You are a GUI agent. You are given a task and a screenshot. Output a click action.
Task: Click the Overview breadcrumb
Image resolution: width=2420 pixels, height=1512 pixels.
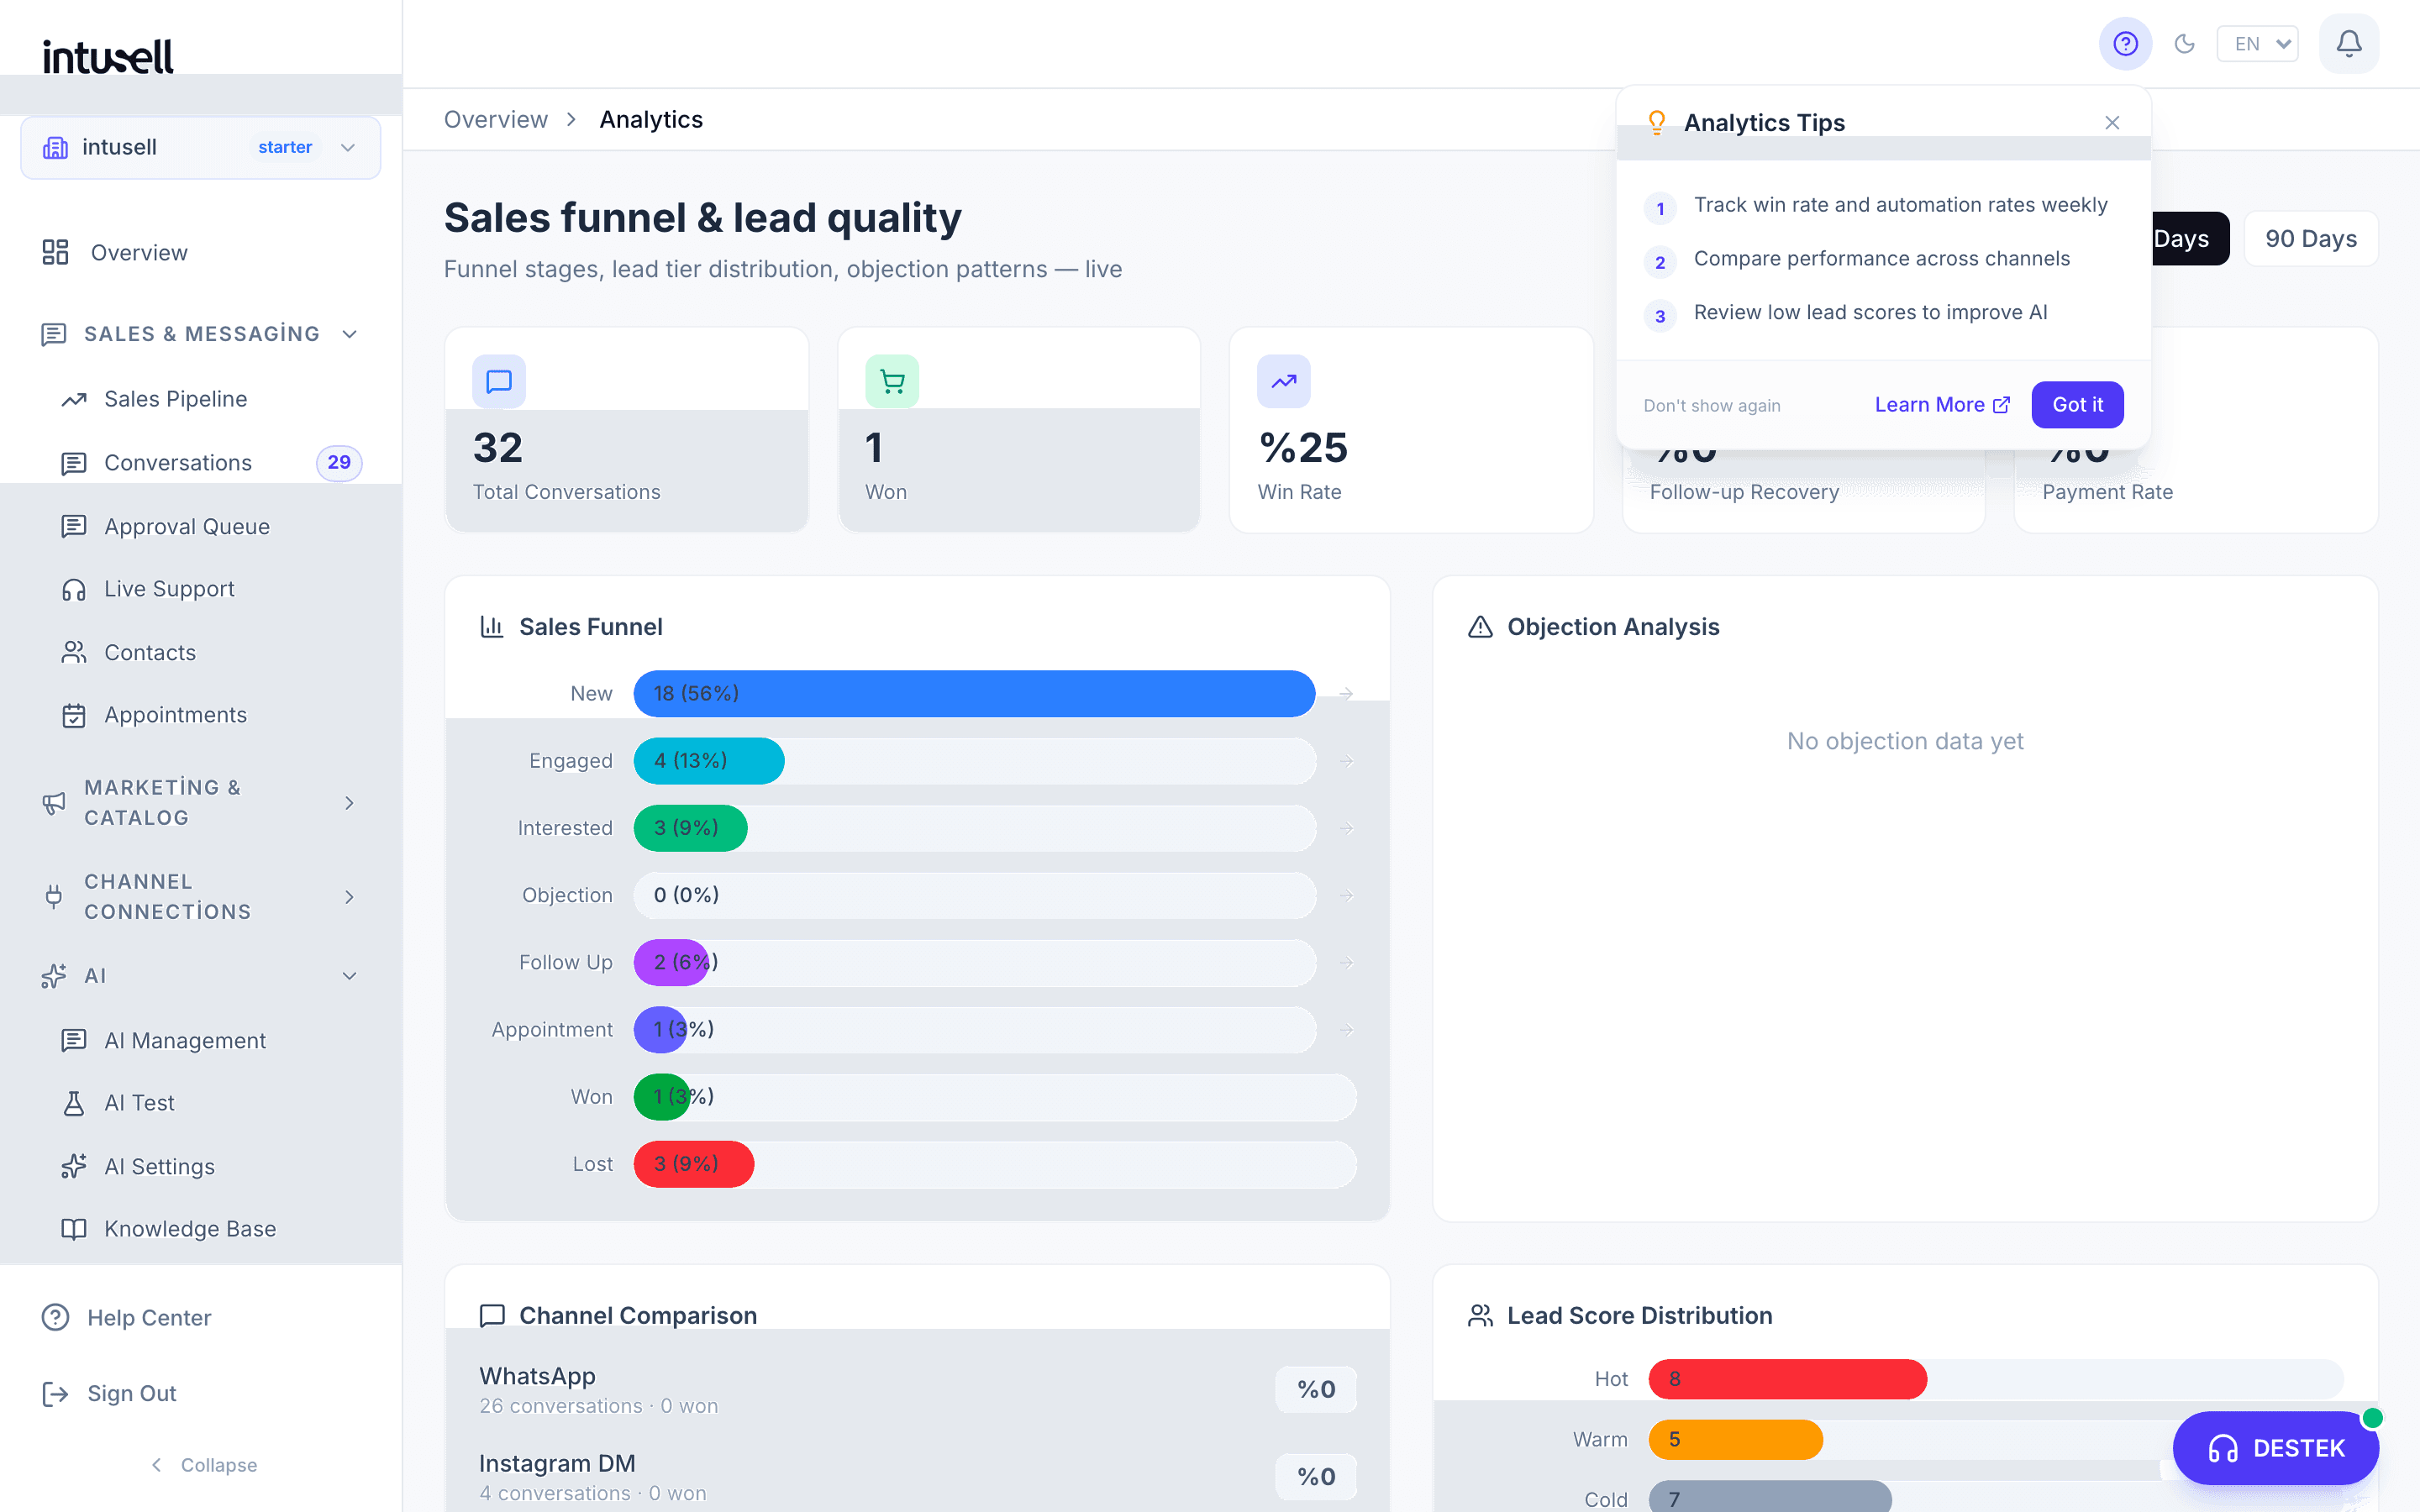point(496,120)
